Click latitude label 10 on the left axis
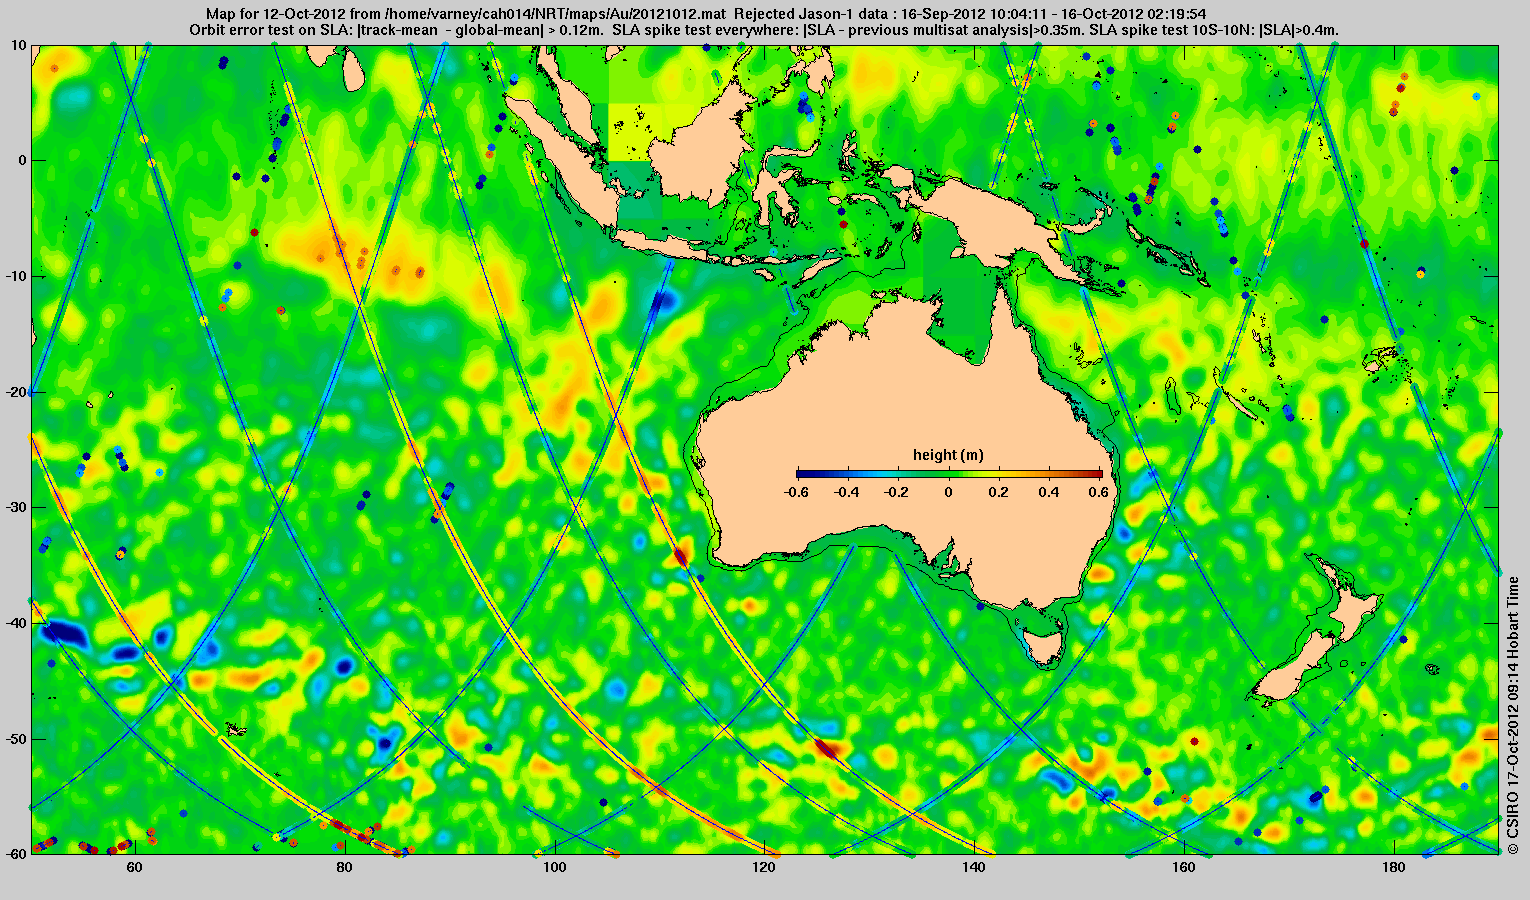 [x=19, y=45]
